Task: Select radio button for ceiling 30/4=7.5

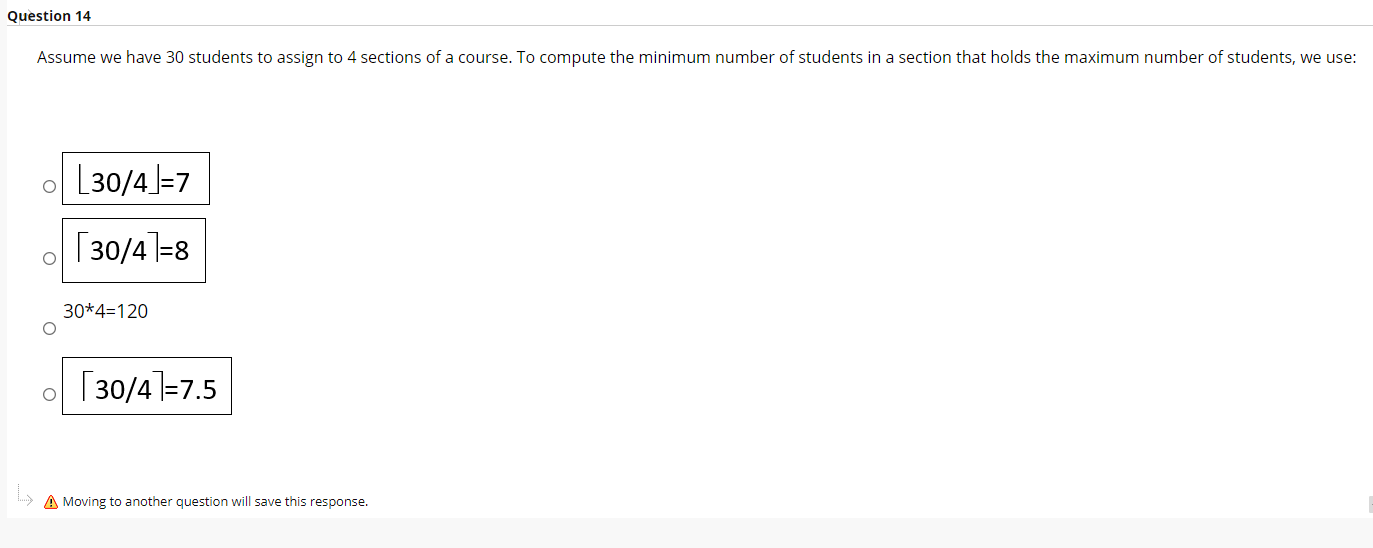Action: (x=48, y=395)
